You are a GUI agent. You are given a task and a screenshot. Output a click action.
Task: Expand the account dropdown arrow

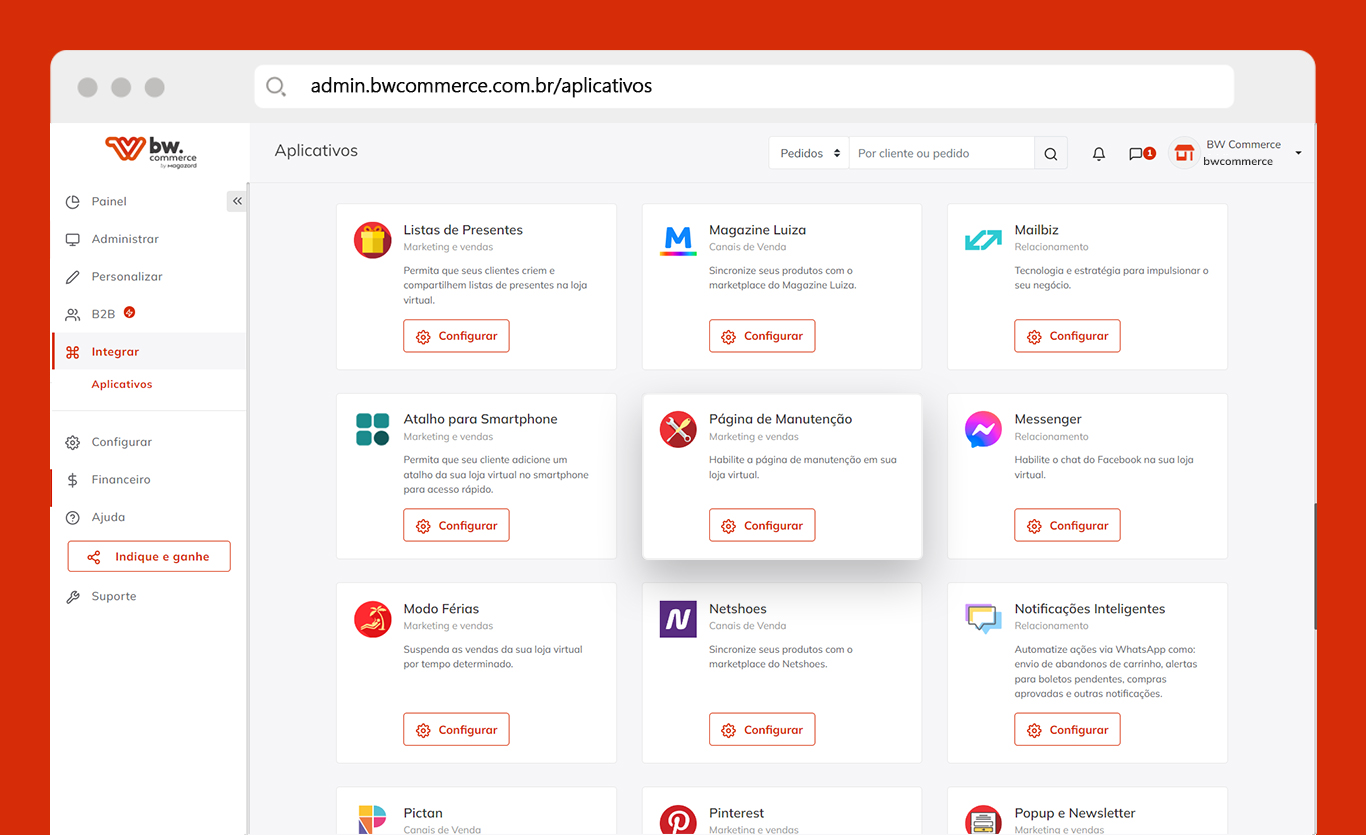(x=1298, y=153)
